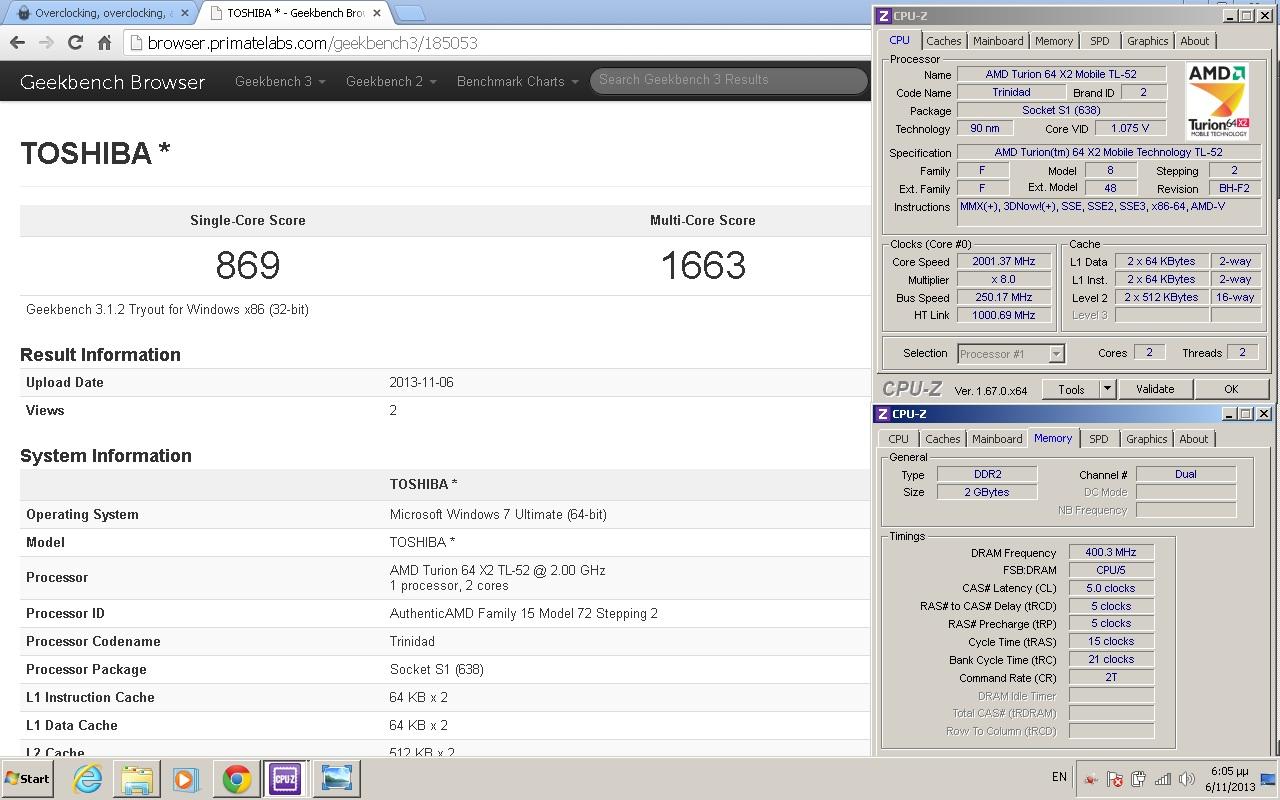Open the Mainboard tab in upper CPU-Z window

(x=998, y=41)
